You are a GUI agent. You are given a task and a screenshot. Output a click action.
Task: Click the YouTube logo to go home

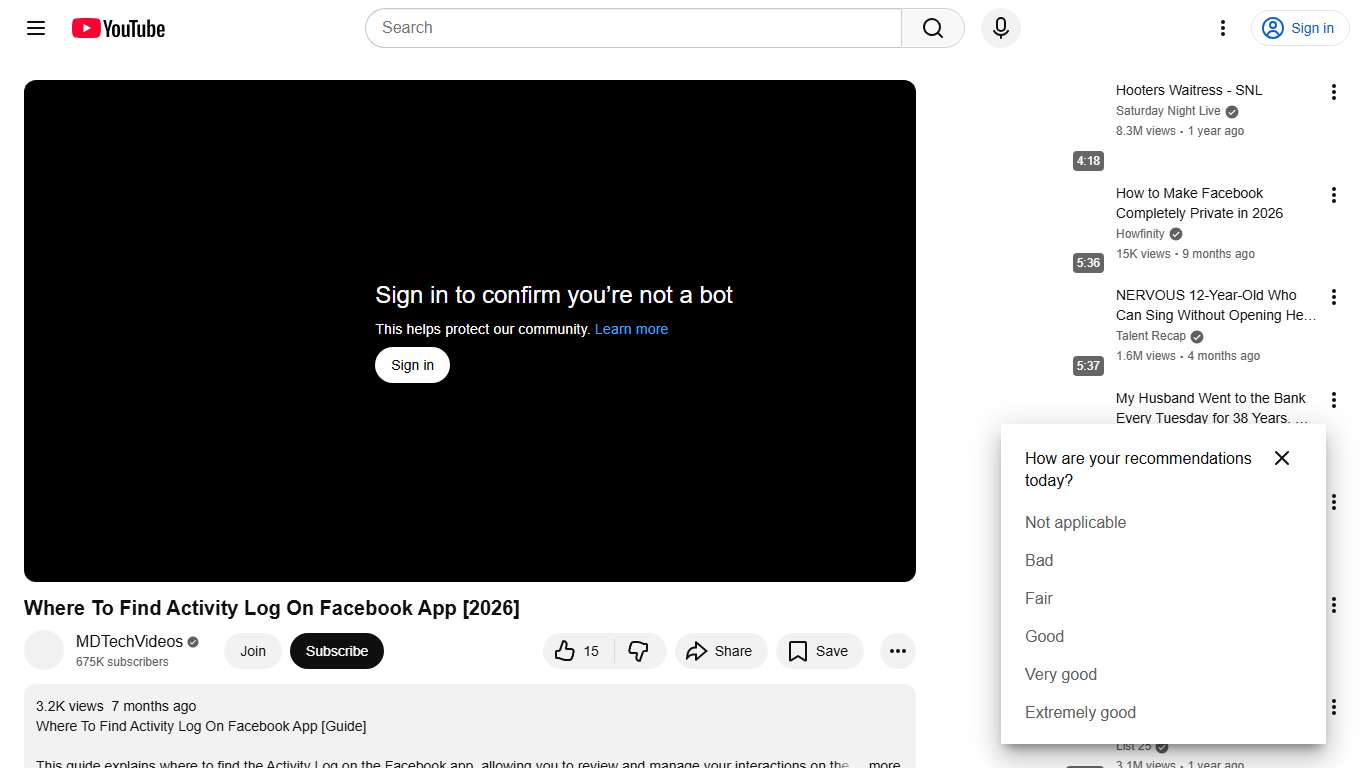tap(117, 28)
